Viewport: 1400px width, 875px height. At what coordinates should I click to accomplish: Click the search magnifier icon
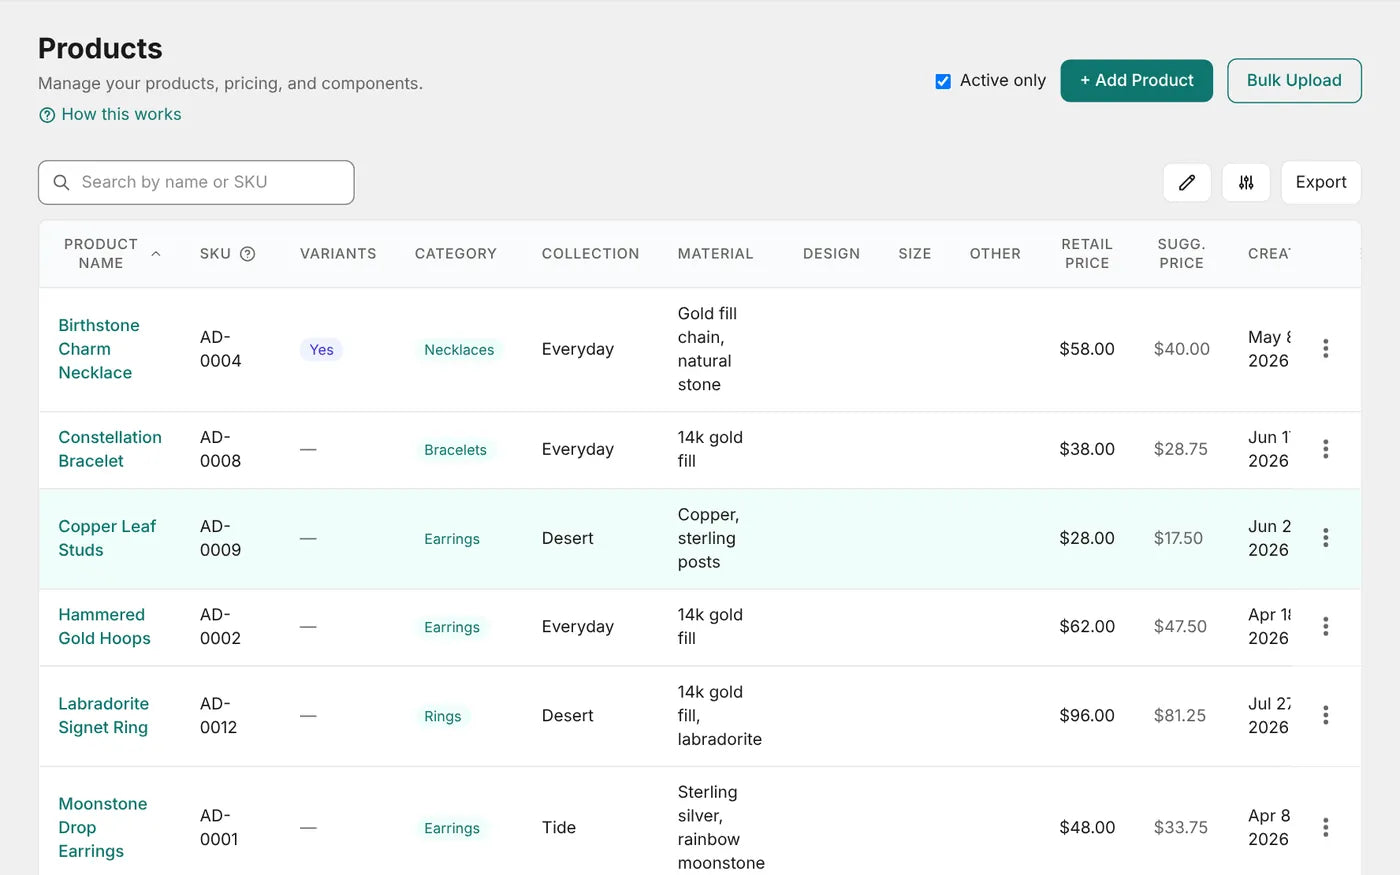click(x=61, y=183)
